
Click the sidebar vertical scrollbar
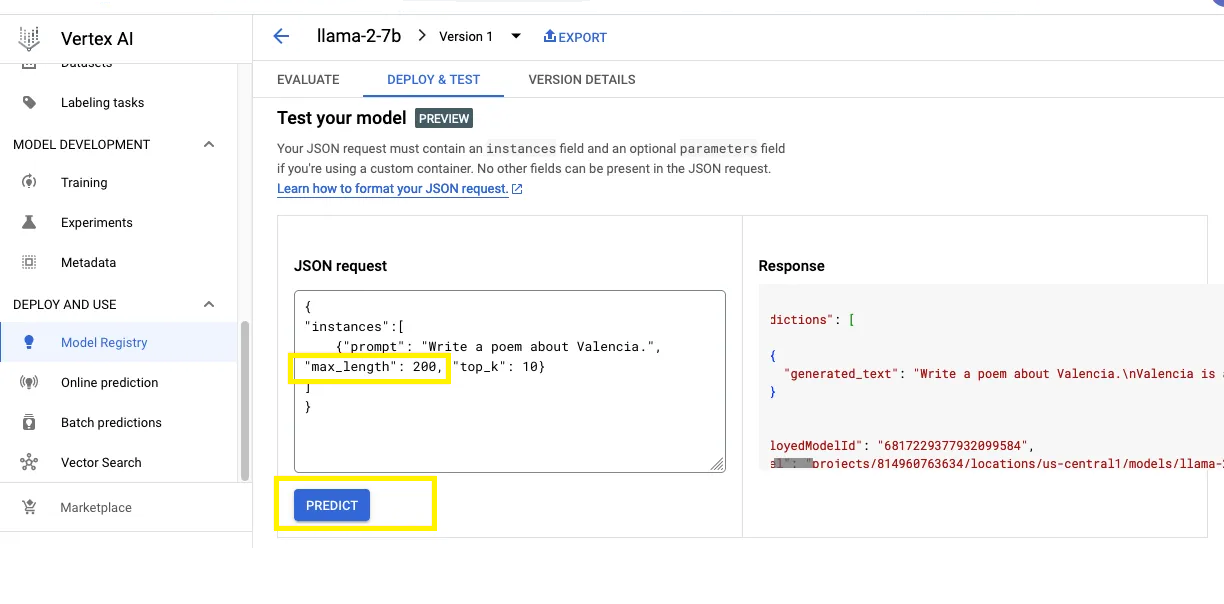click(x=245, y=400)
